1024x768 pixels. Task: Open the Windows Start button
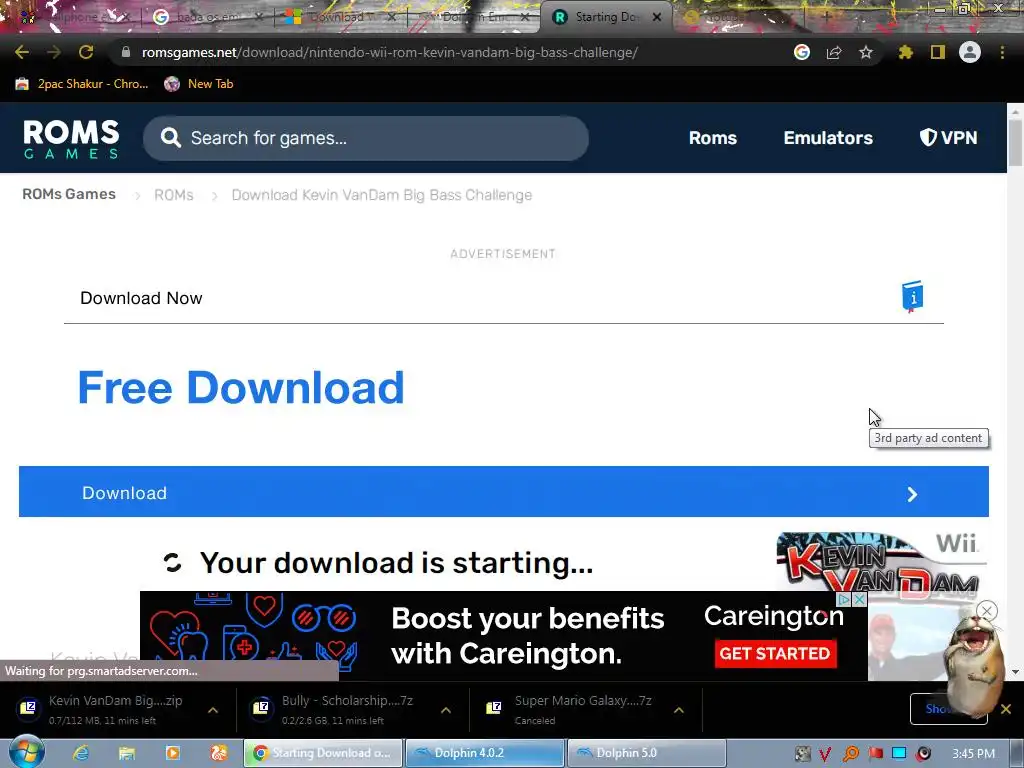27,752
